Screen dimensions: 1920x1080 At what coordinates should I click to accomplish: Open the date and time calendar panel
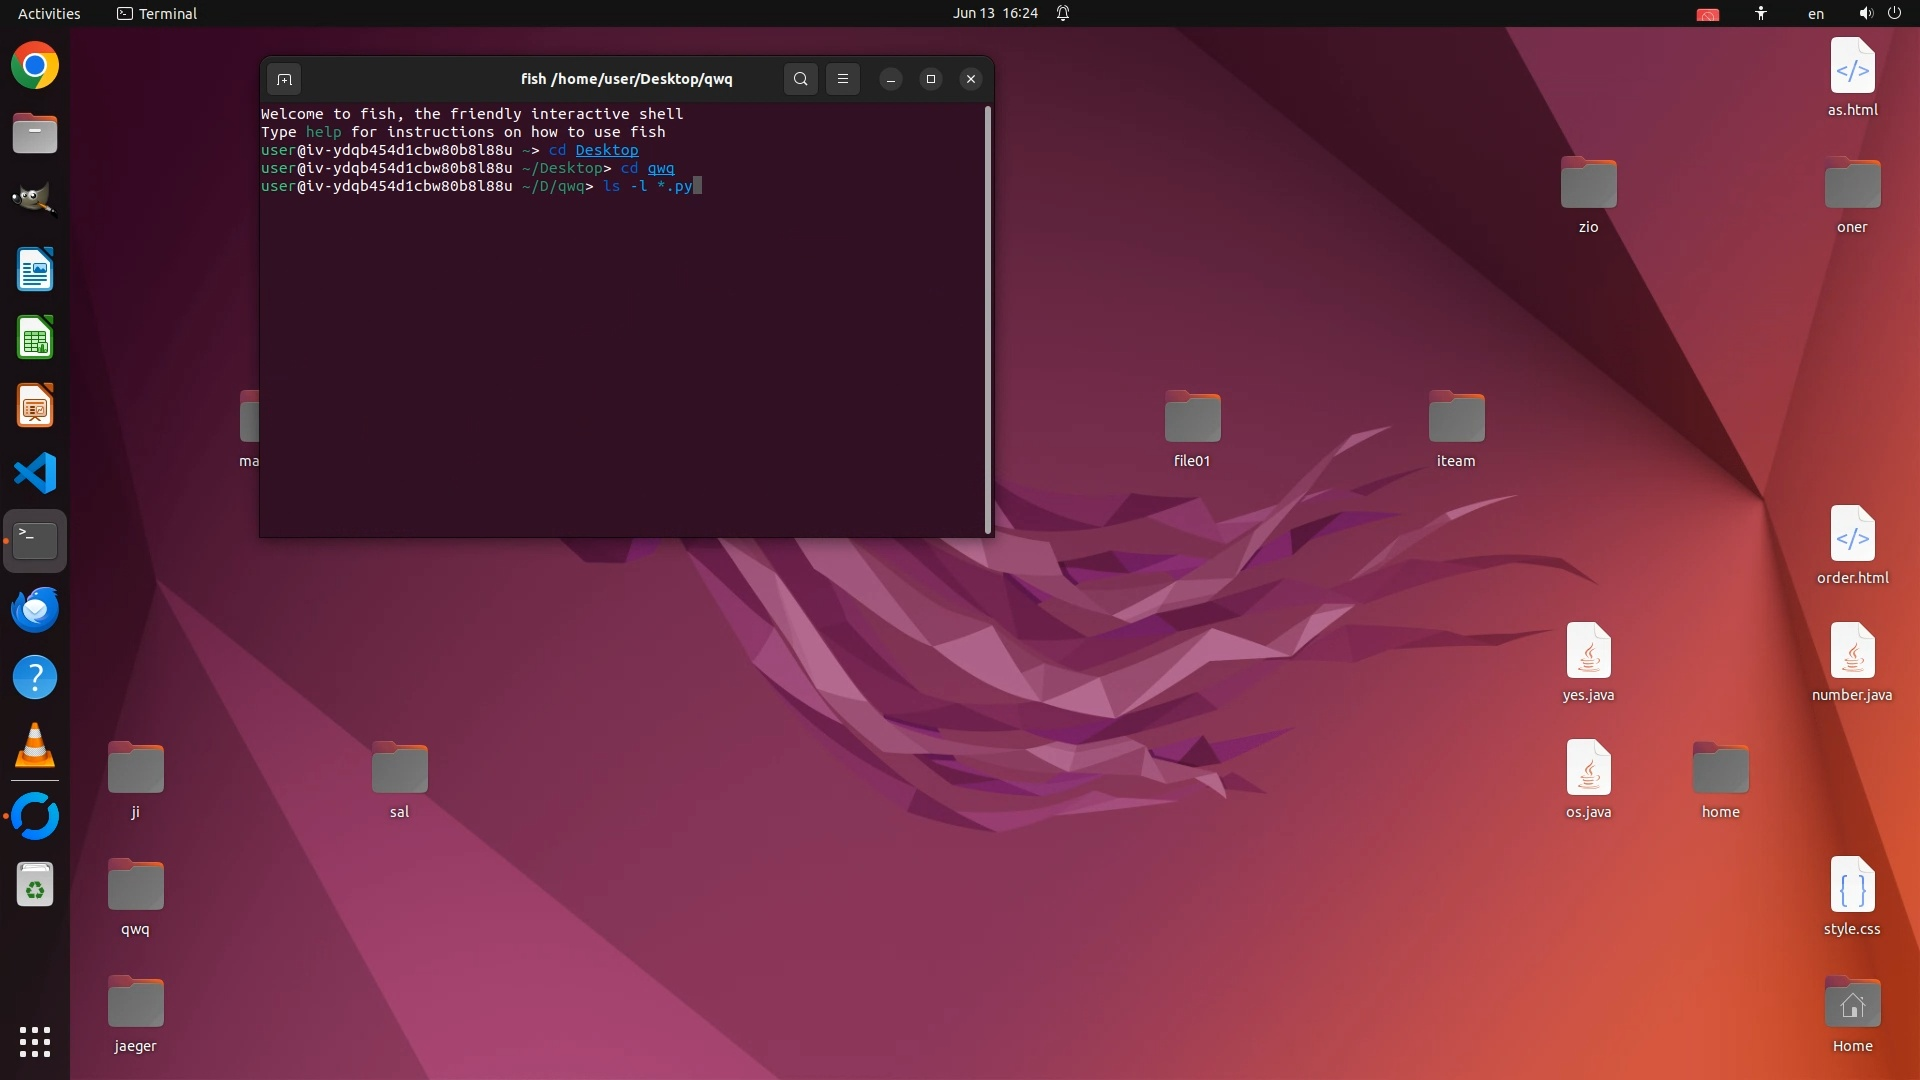click(994, 13)
